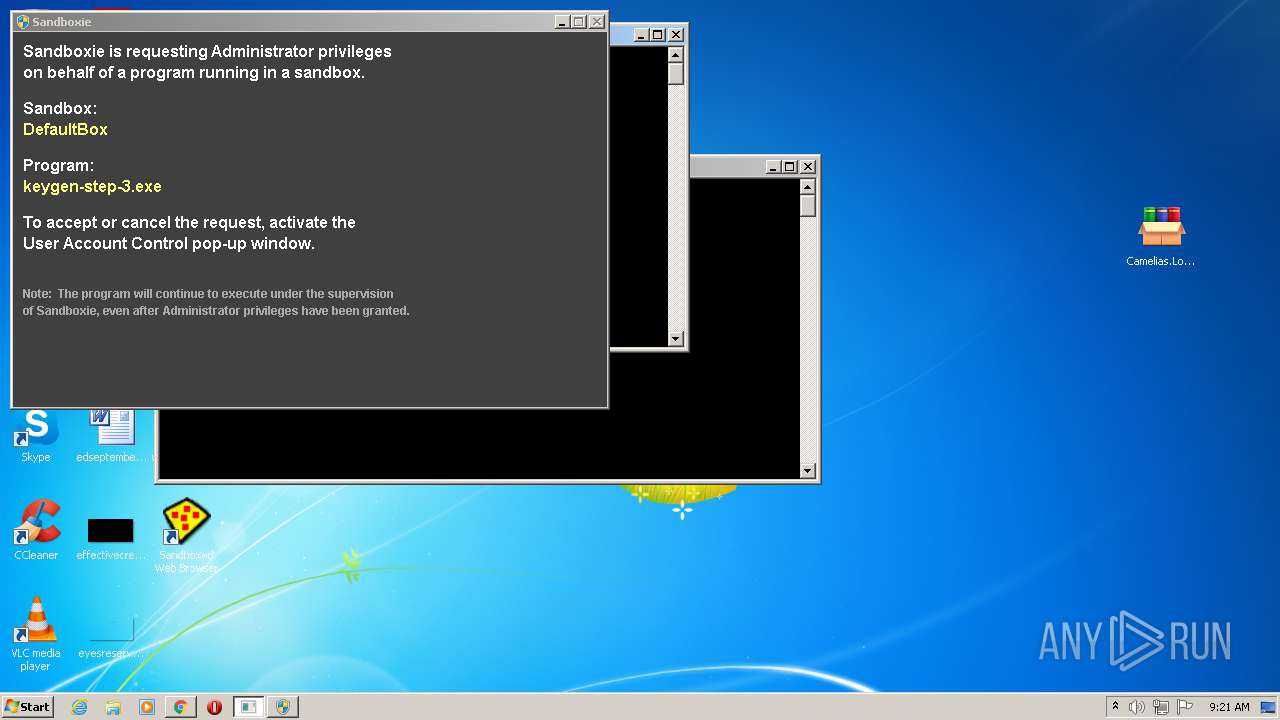Screen dimensions: 1280x720
Task: Show hidden system tray icons
Action: point(1115,706)
